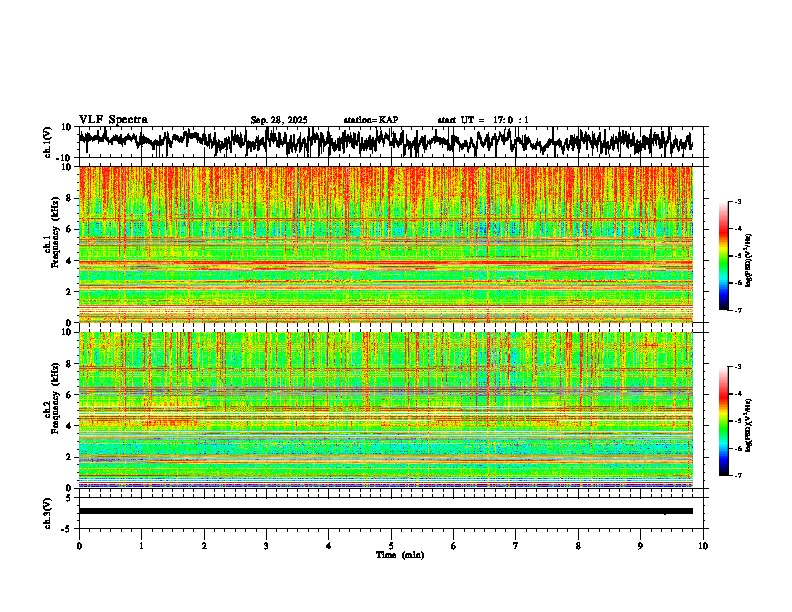The image size is (792, 612).
Task: Click the "5" tick on ch.3 voltage axis
Action: tap(70, 498)
